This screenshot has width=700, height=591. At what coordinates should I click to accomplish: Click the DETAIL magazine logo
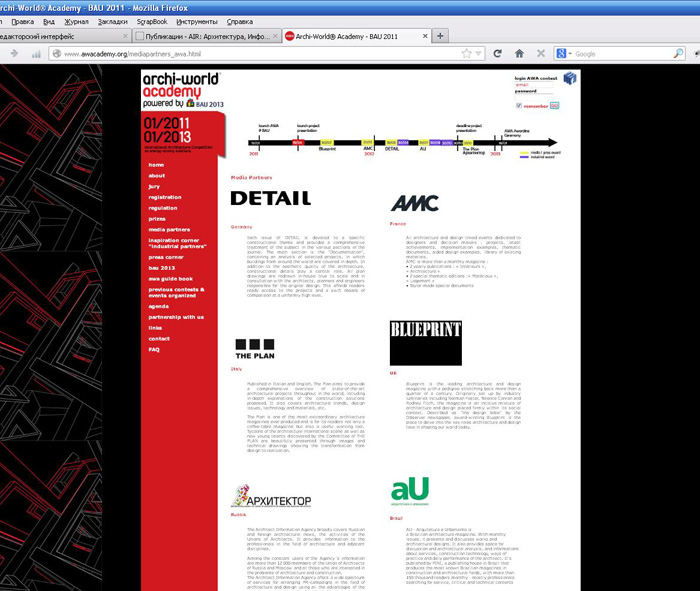(271, 198)
